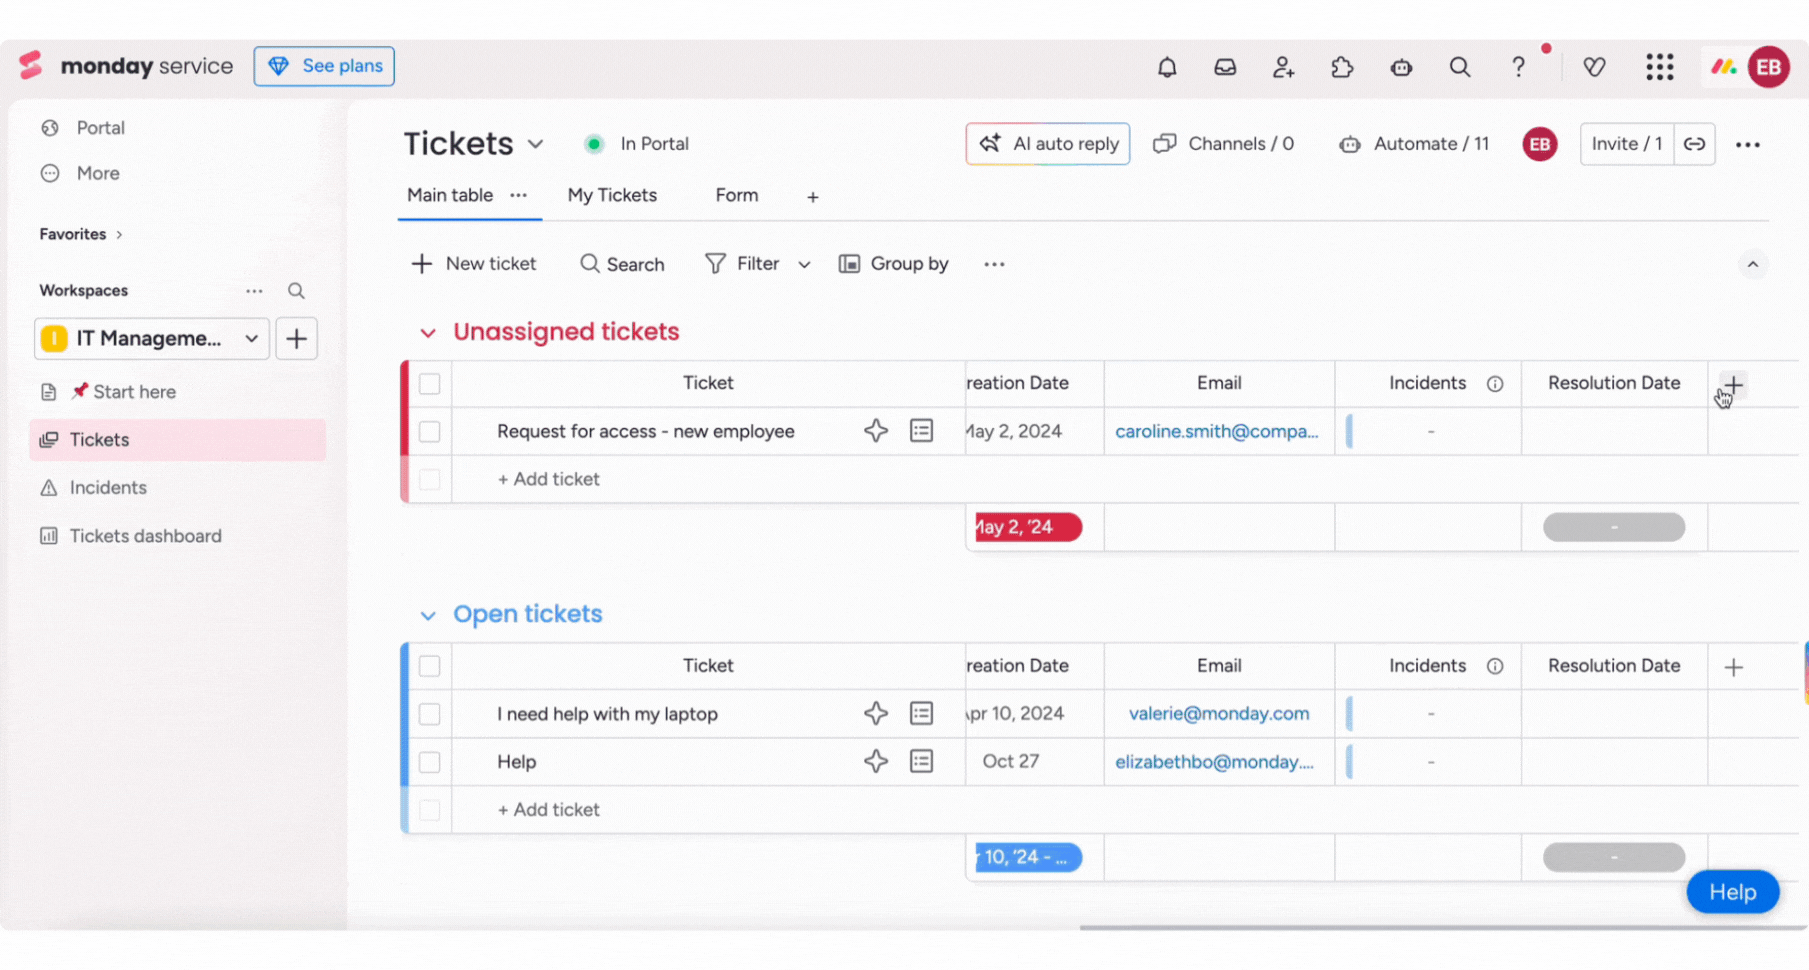The width and height of the screenshot is (1809, 970).
Task: Add column in Unassigned tickets table
Action: (x=1733, y=384)
